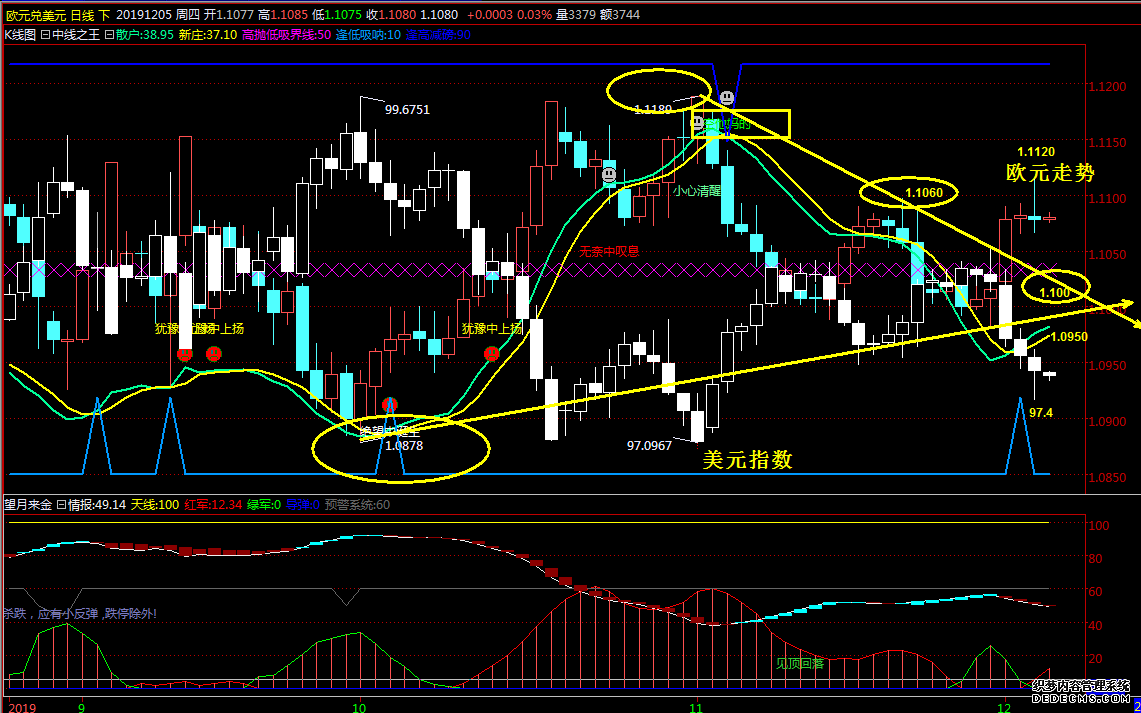The height and width of the screenshot is (713, 1141).
Task: Click the 日线 period label
Action: click(82, 14)
